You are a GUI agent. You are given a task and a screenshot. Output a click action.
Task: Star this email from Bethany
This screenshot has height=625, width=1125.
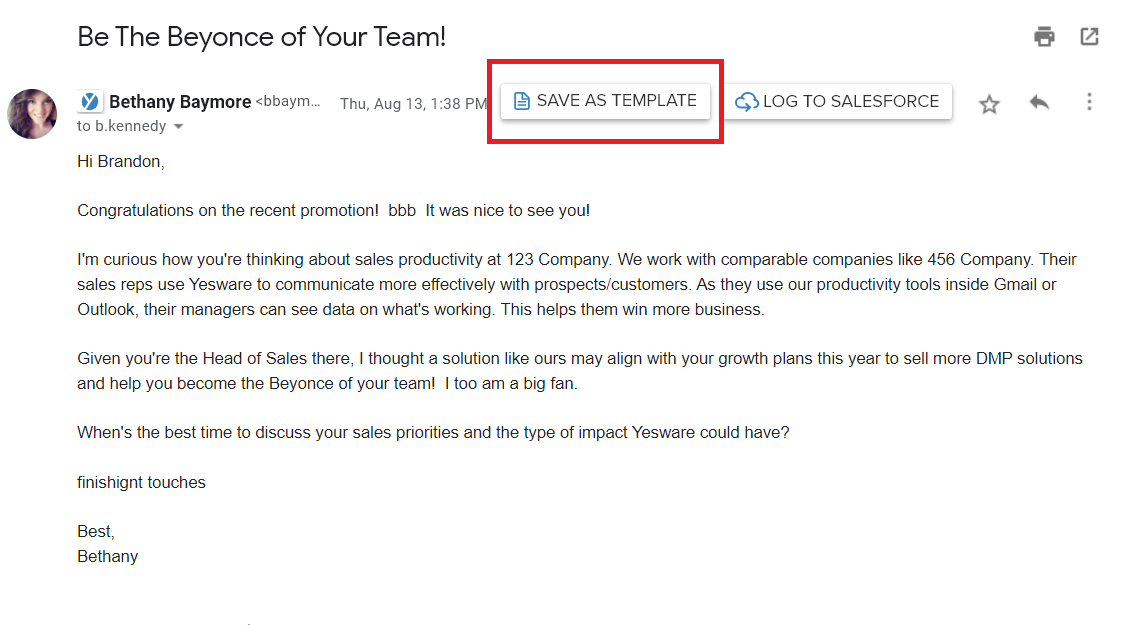coord(989,104)
